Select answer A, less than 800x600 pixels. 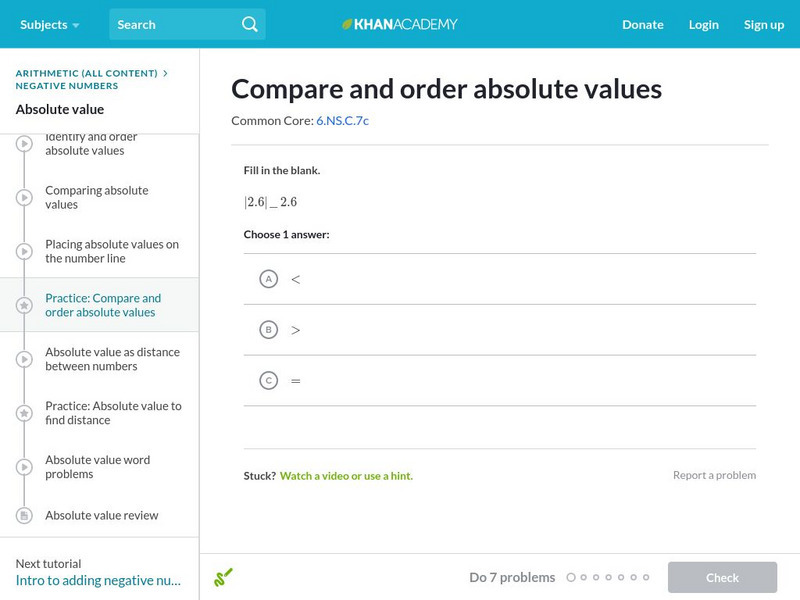tap(268, 279)
